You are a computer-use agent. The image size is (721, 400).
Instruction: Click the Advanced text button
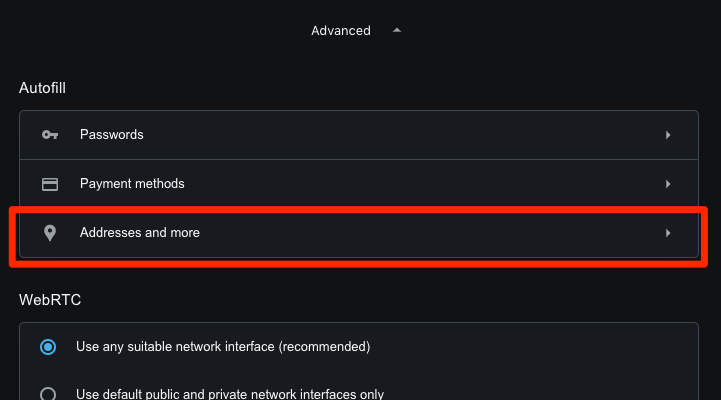tap(340, 31)
